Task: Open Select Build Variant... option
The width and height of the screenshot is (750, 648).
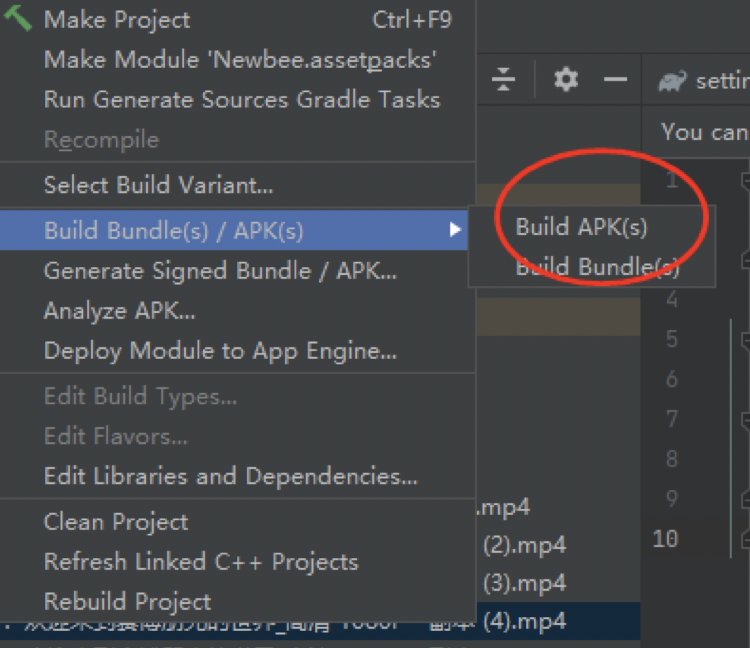Action: (158, 185)
